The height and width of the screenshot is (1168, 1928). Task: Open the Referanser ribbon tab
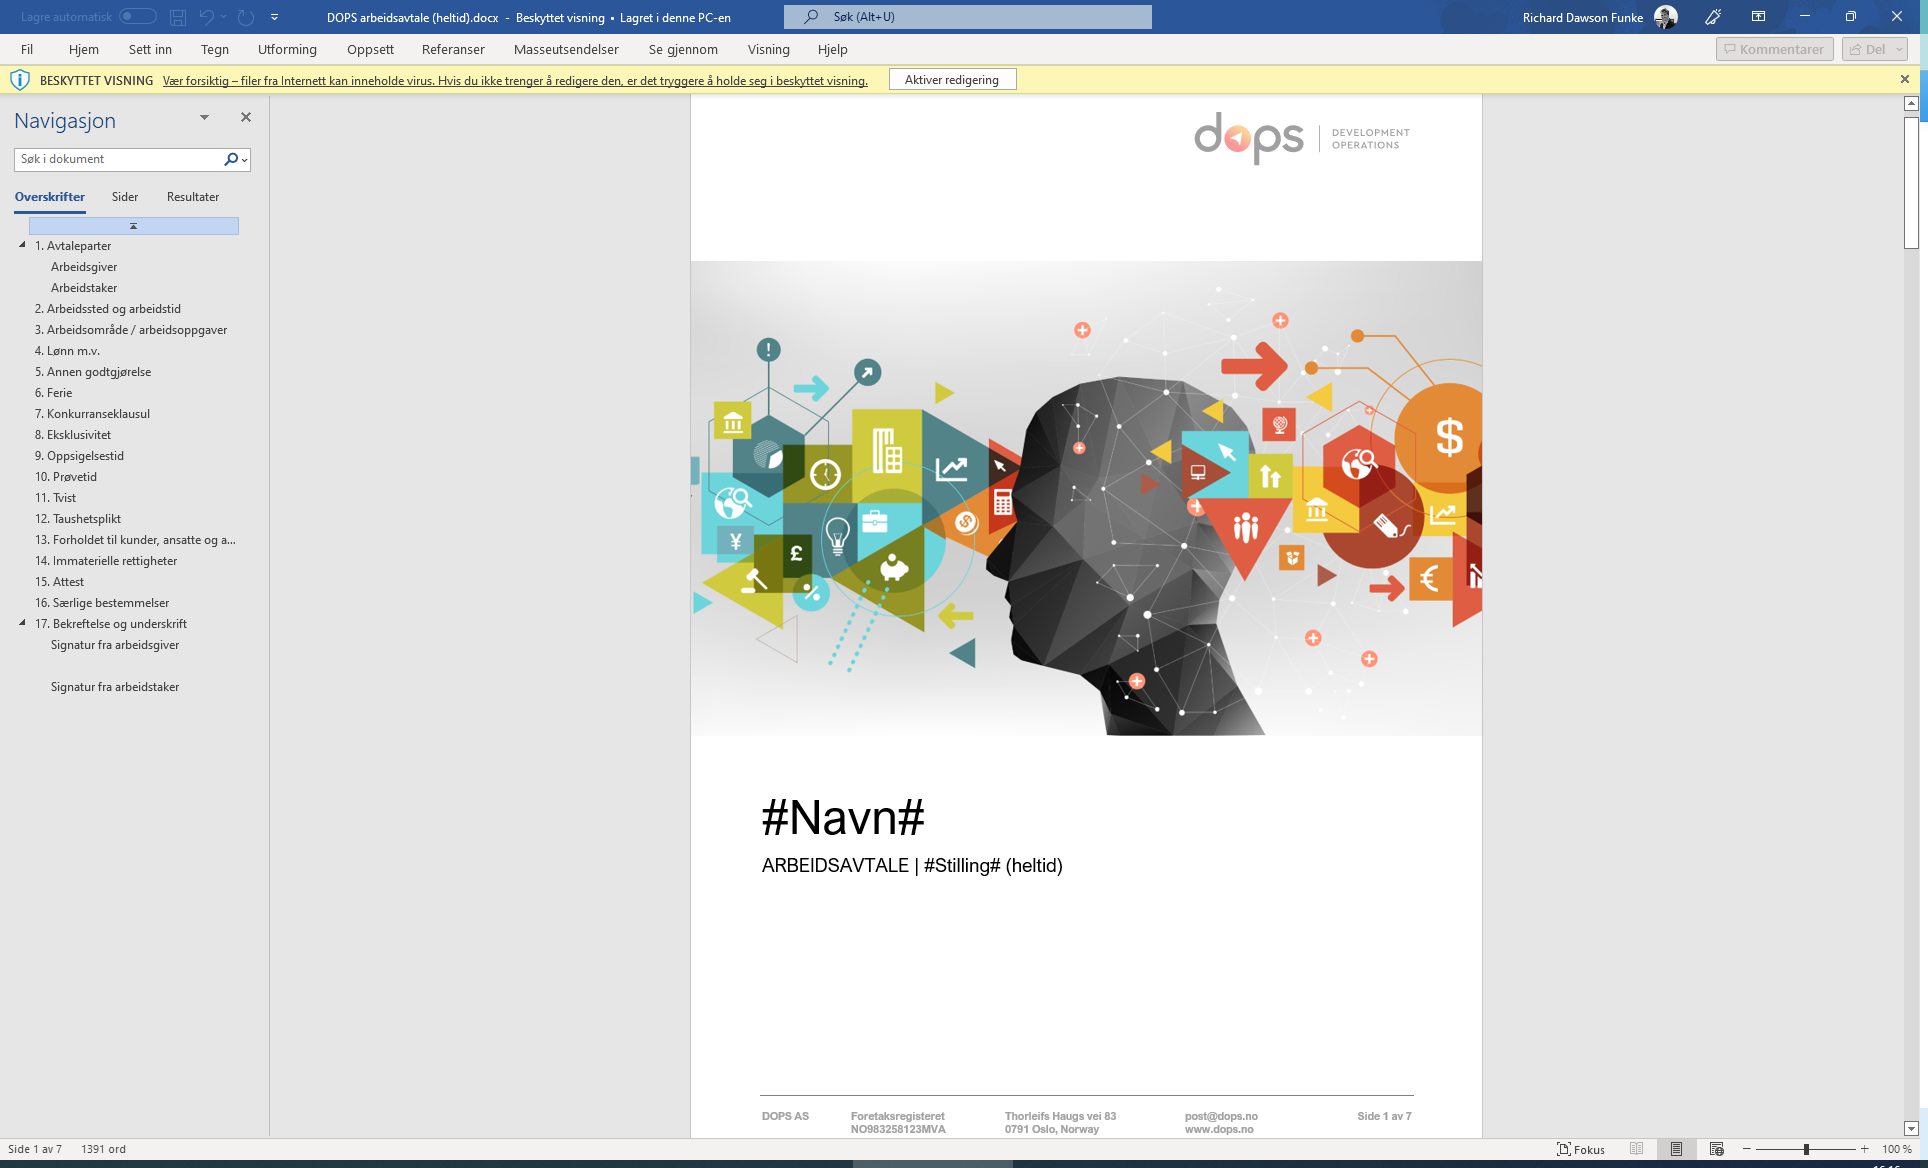(453, 49)
